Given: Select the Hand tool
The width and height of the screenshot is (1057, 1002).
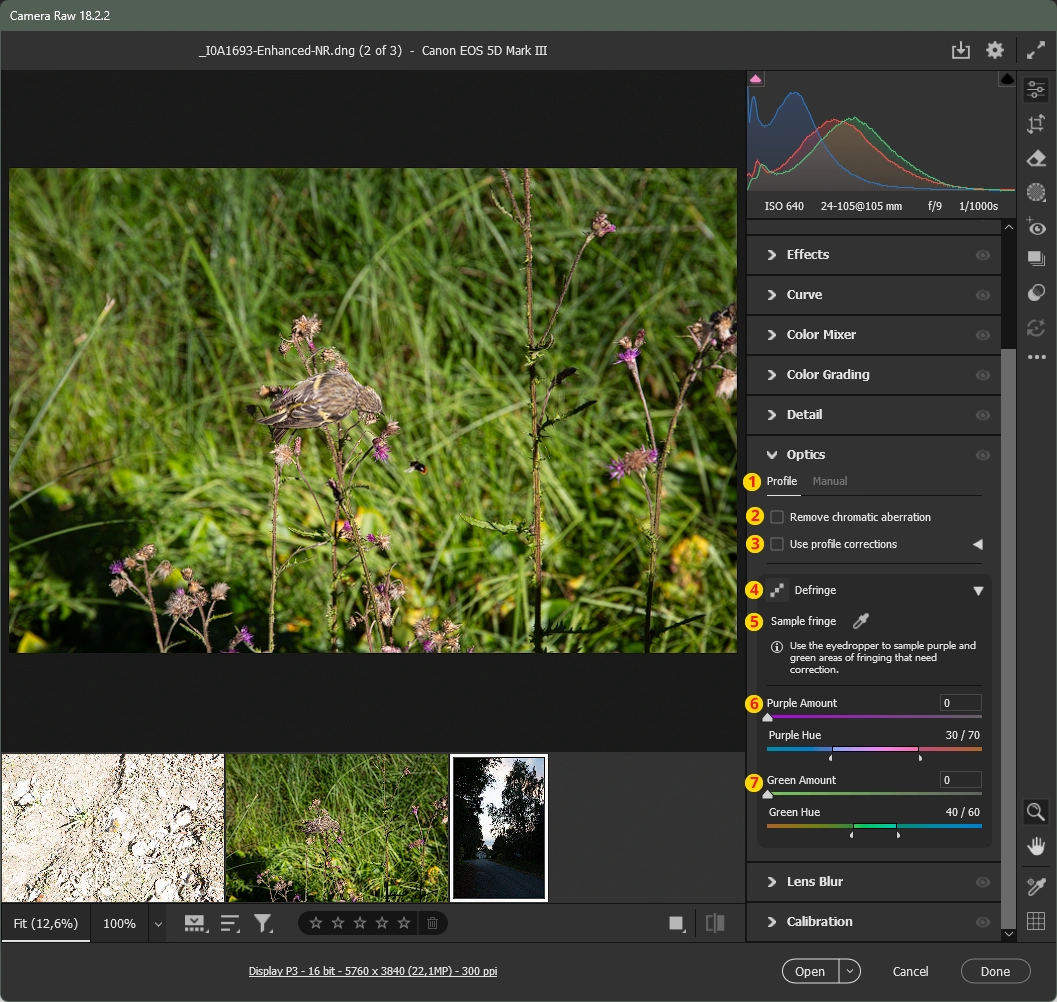Looking at the screenshot, I should (x=1036, y=847).
